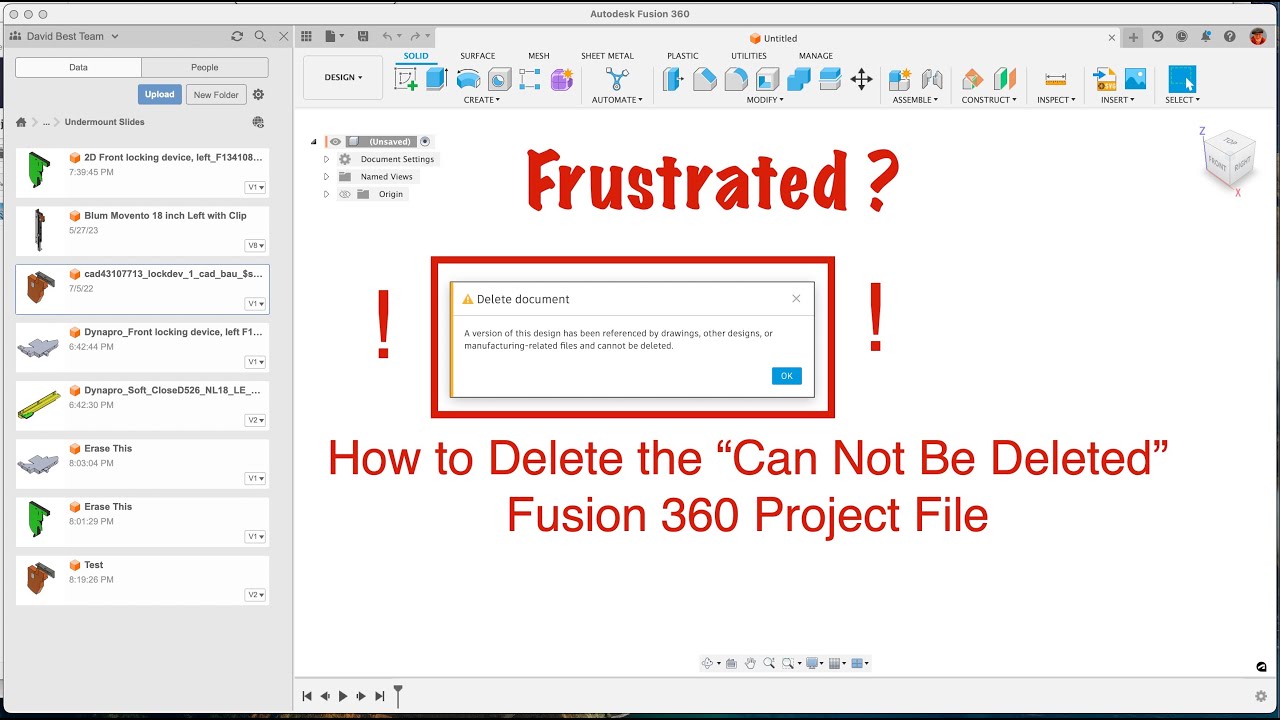Select the Measure ruler tool
This screenshot has height=720, width=1280.
1055,79
